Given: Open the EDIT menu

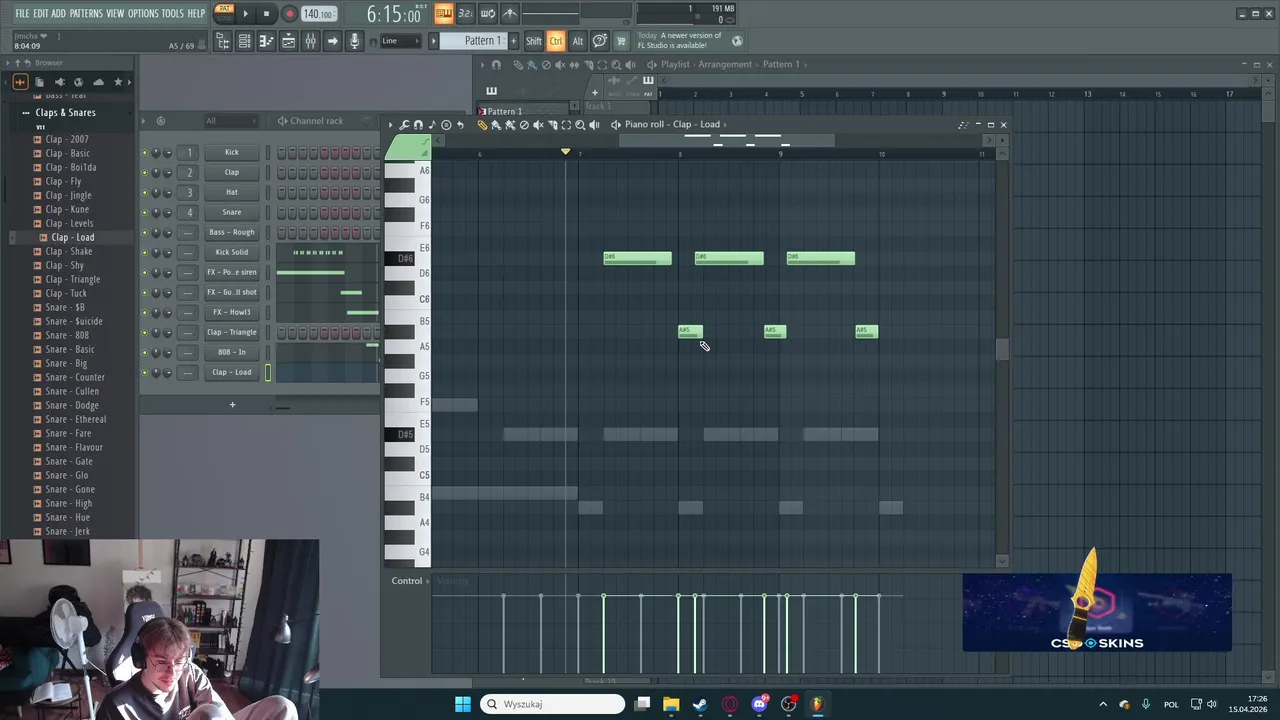Looking at the screenshot, I should [41, 13].
